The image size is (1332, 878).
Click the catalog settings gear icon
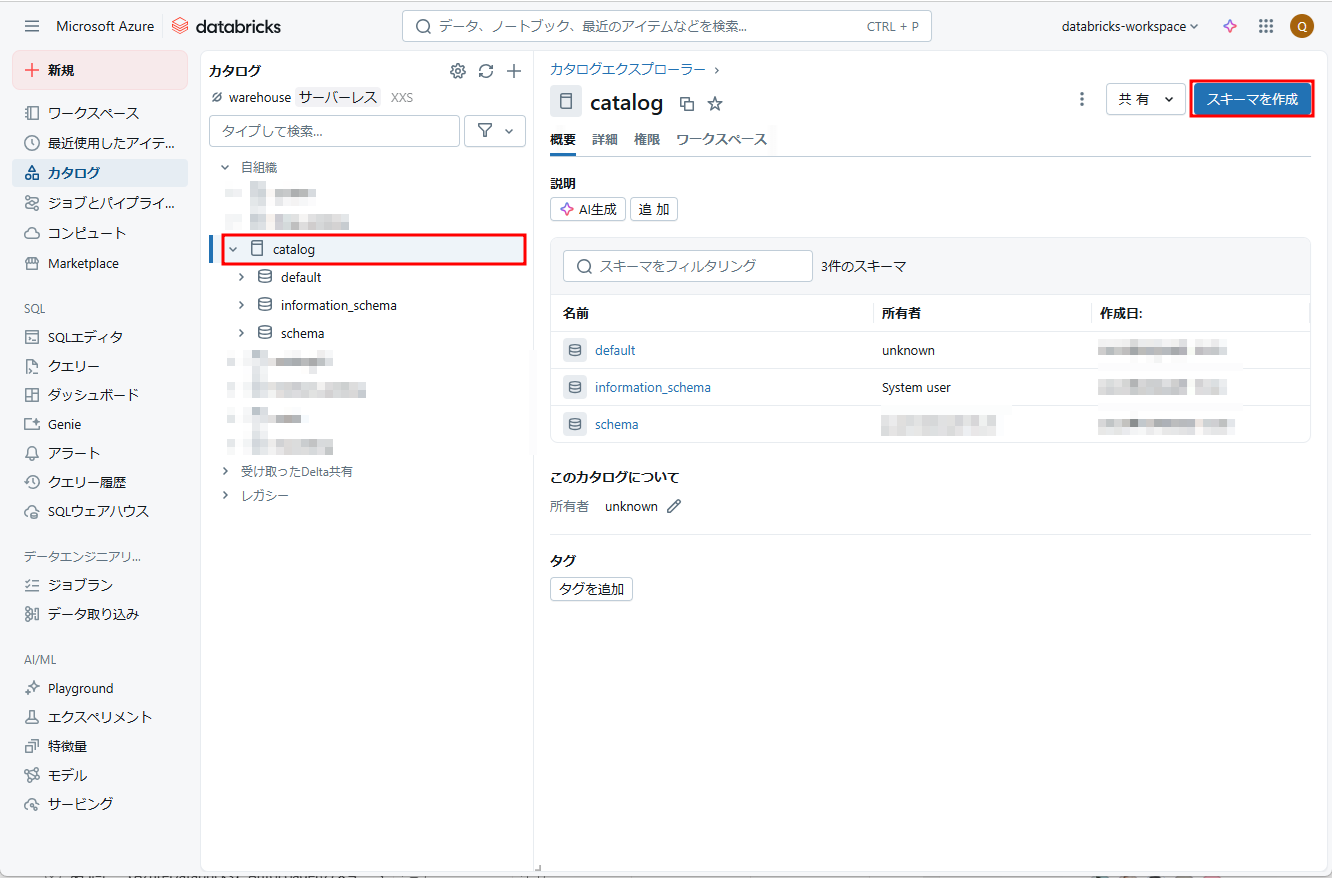458,71
